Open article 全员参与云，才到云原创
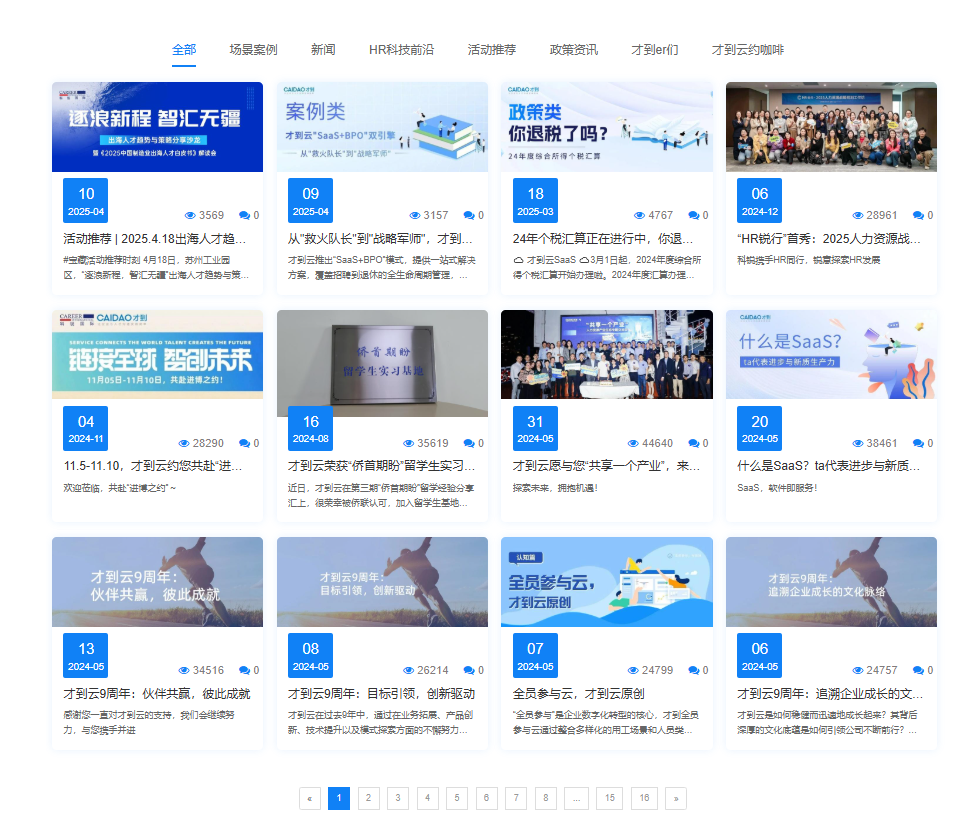Image resolution: width=980 pixels, height=827 pixels. point(578,694)
